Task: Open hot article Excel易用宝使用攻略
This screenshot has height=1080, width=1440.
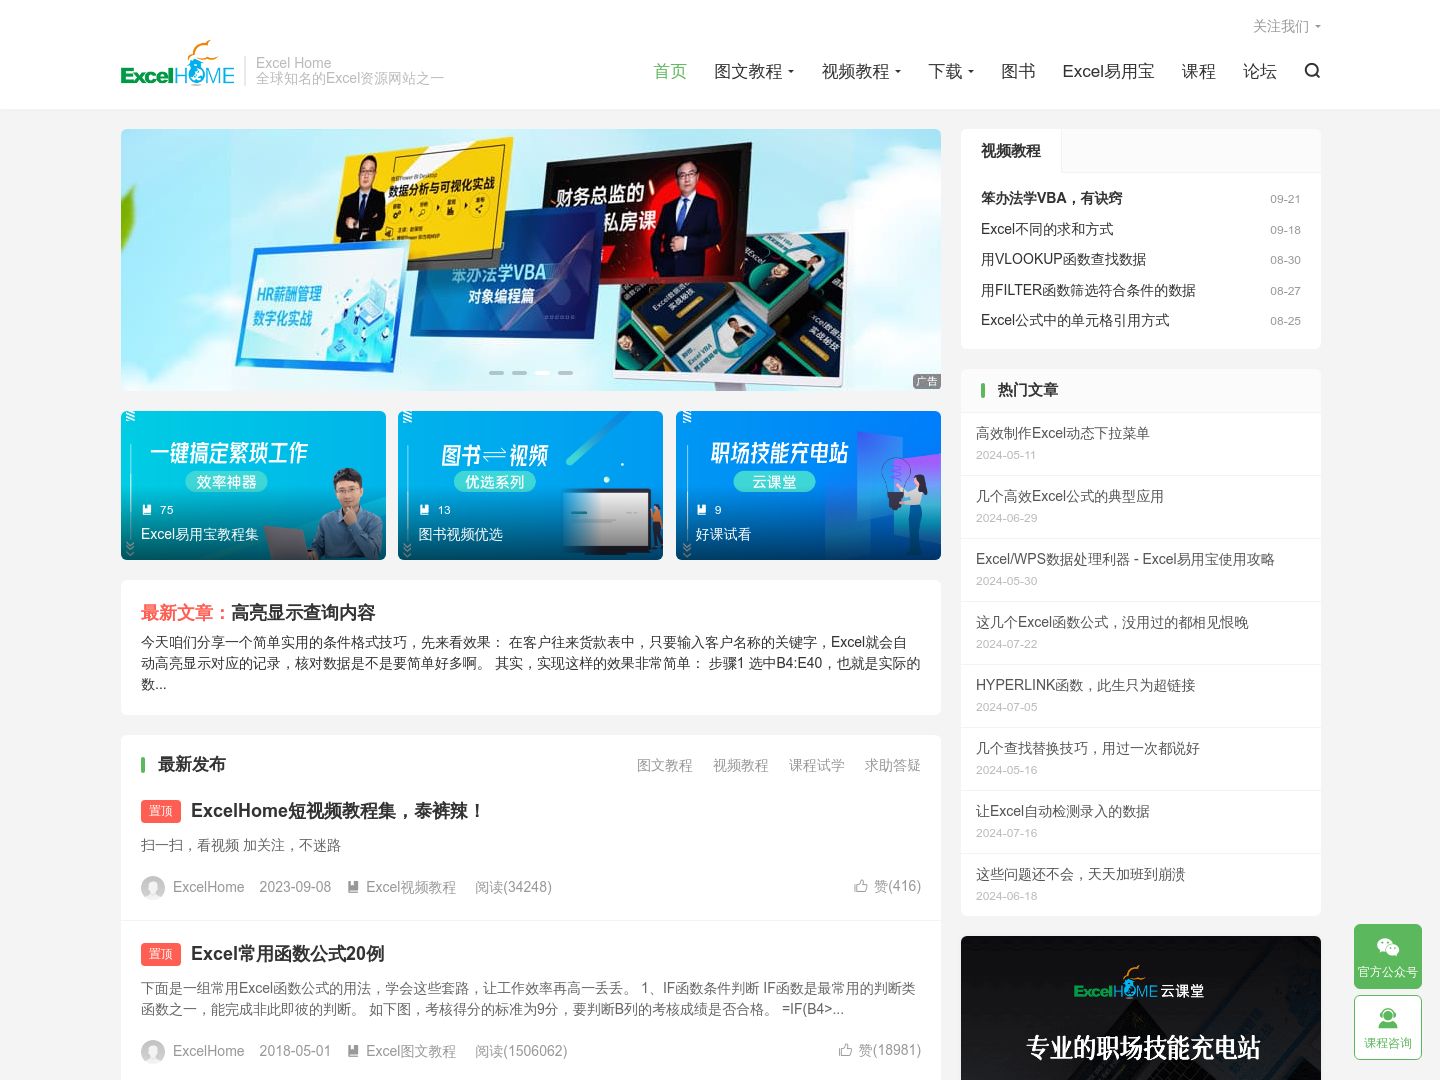Action: [x=1125, y=559]
